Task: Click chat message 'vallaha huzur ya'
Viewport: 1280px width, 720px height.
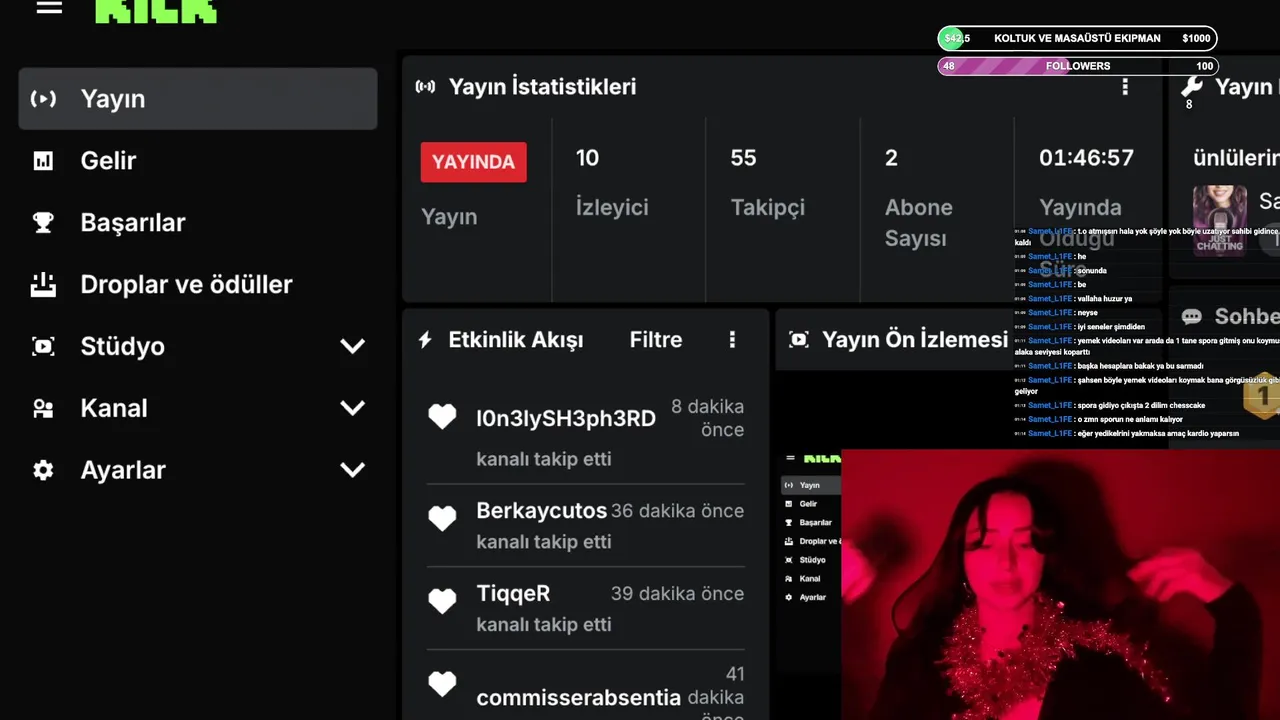Action: click(x=1104, y=299)
